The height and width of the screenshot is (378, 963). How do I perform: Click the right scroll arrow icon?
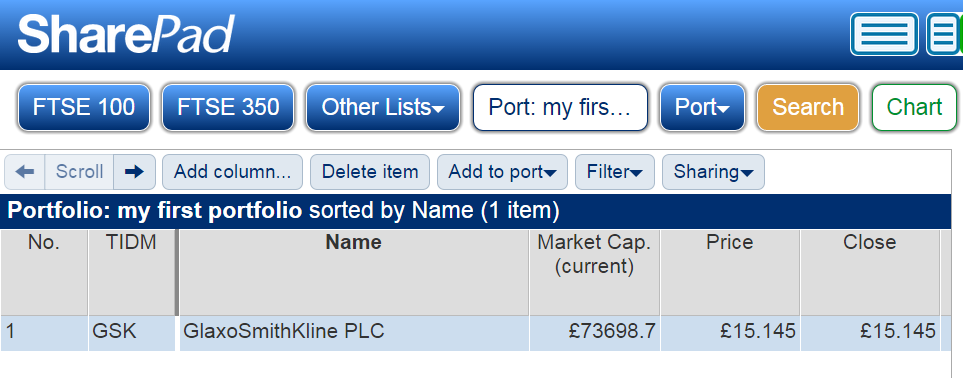[135, 171]
